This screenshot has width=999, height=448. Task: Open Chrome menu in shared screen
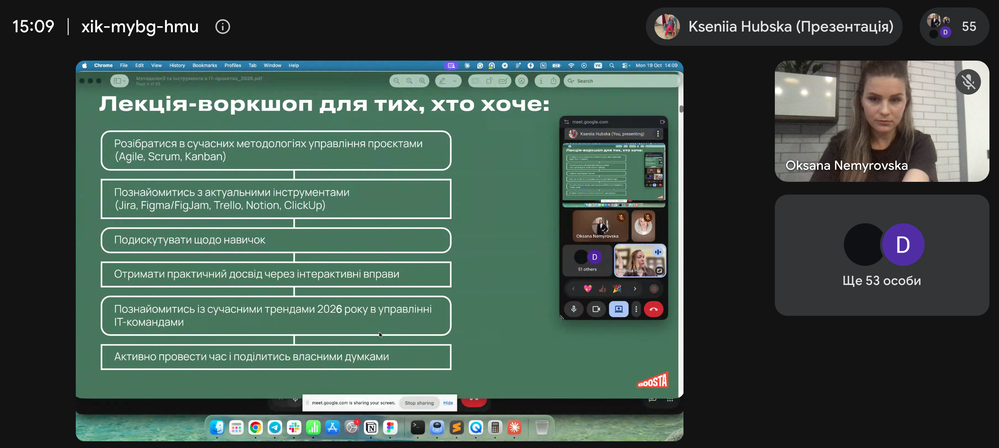coord(103,65)
